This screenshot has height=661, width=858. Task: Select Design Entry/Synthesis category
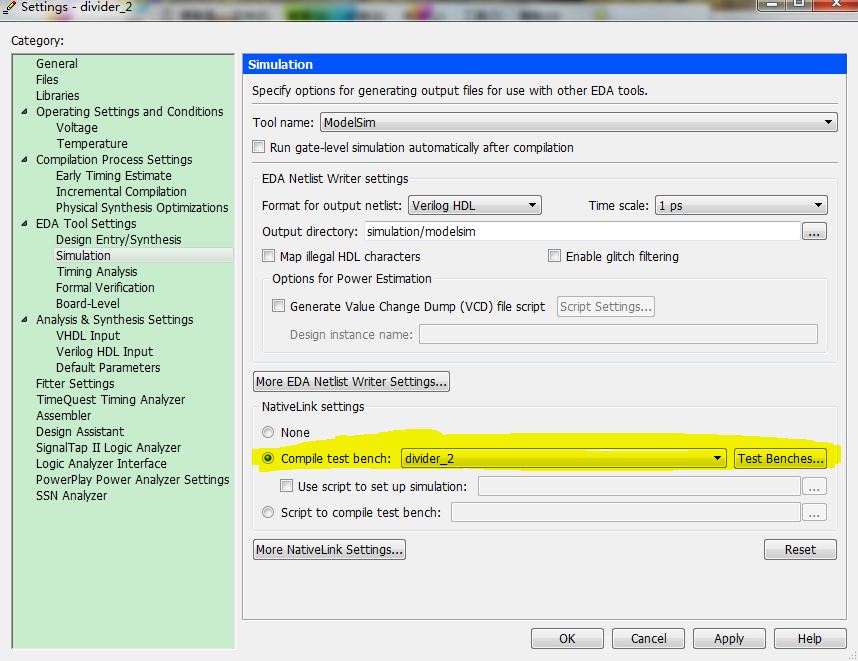[119, 239]
